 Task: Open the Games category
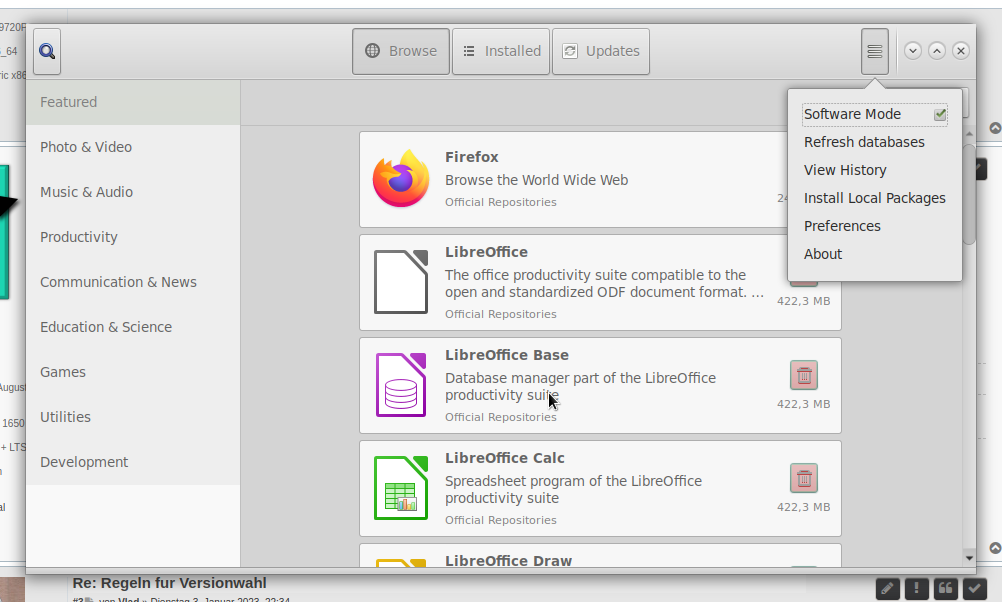pos(63,372)
